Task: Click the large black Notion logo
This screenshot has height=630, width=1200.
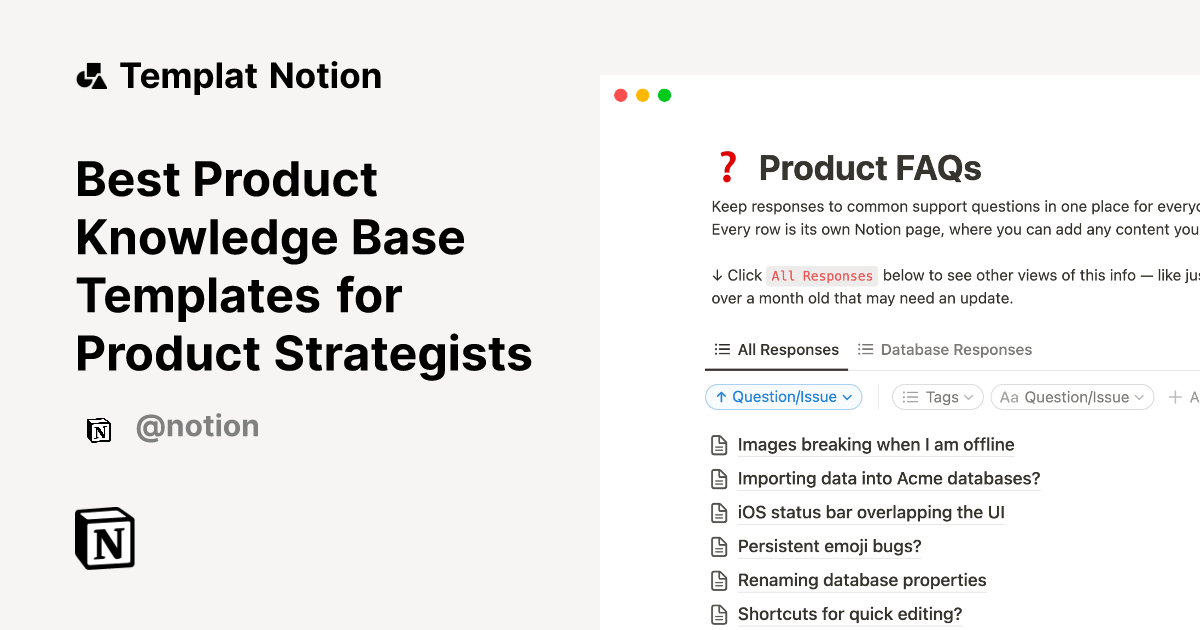Action: coord(104,538)
